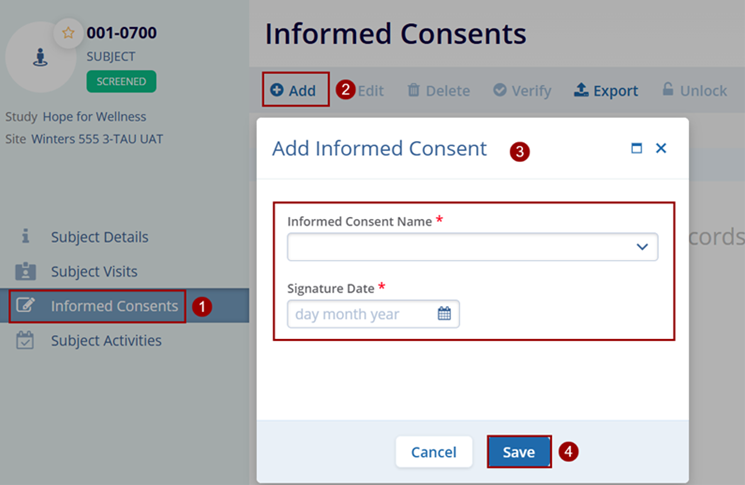This screenshot has height=485, width=745.
Task: Click the Informed Consents edit icon in sidebar
Action: 26,306
